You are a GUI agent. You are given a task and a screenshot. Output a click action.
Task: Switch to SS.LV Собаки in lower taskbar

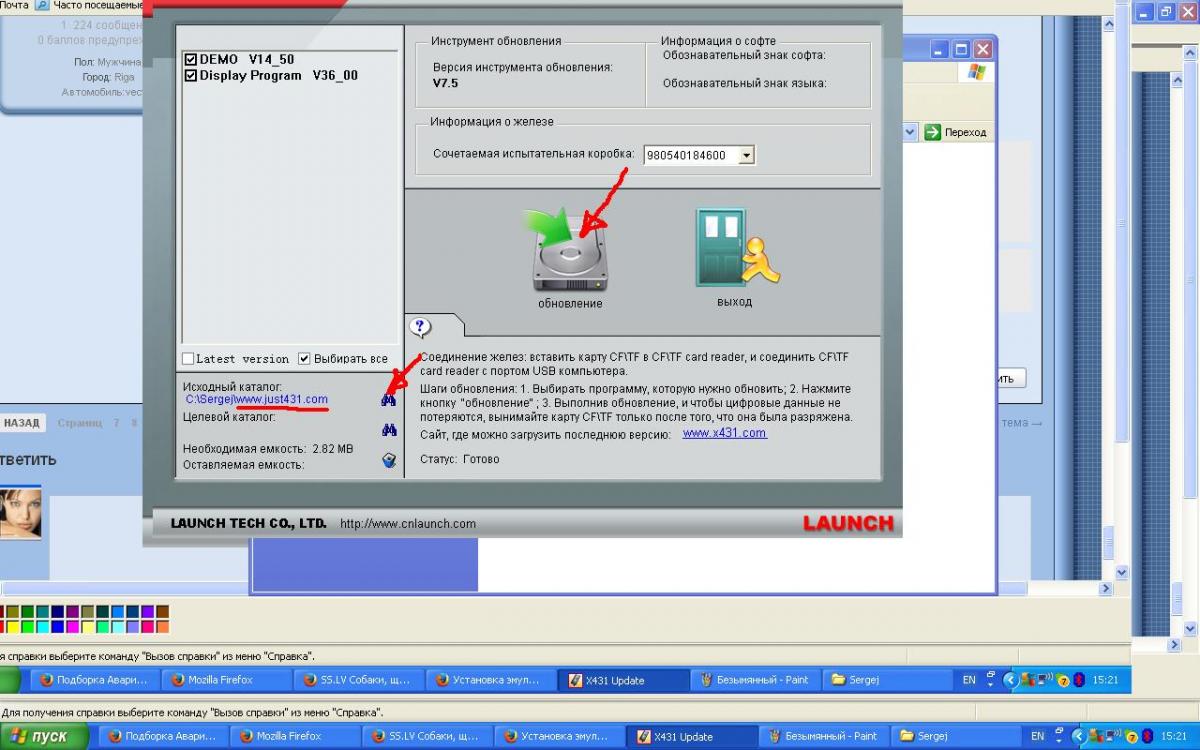point(426,736)
